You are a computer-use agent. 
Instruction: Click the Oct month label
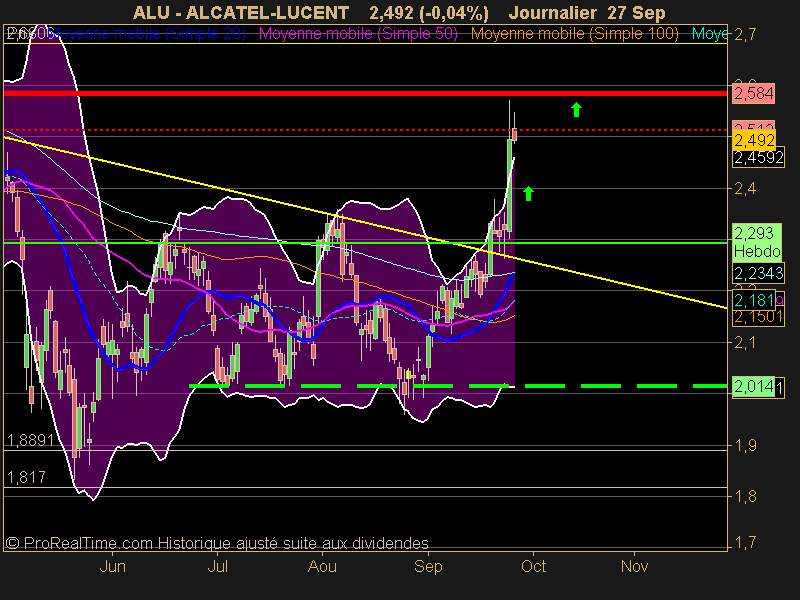pyautogui.click(x=534, y=567)
